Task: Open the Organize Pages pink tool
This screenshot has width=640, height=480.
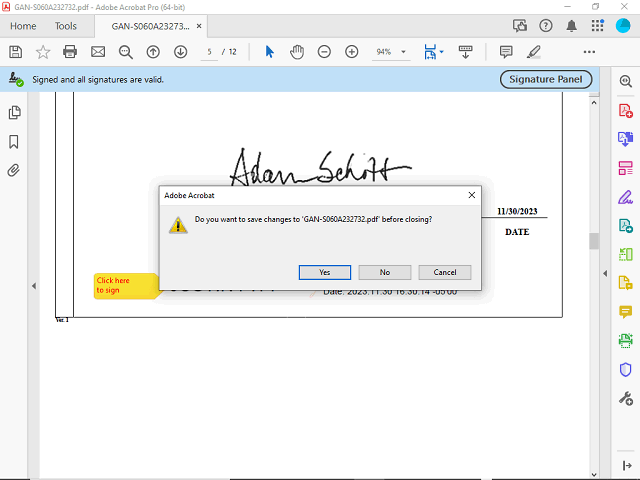Action: point(625,168)
